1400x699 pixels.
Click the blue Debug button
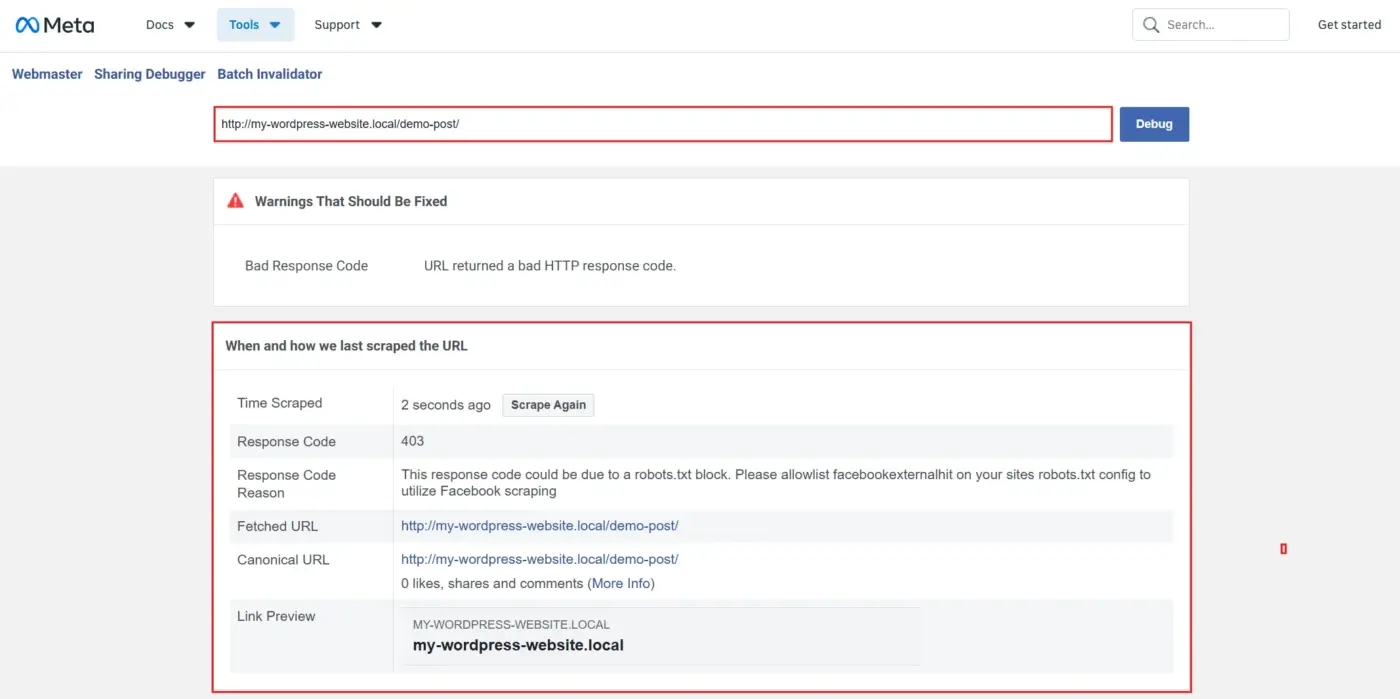[1154, 124]
